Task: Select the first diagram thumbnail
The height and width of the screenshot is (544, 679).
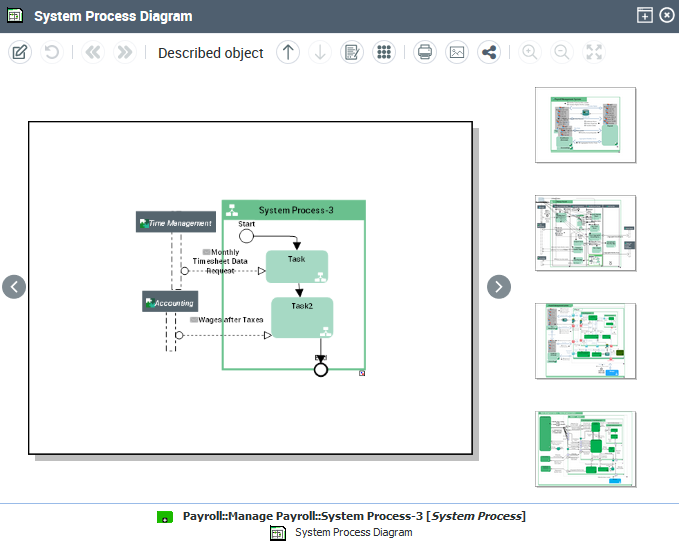Action: coord(585,125)
